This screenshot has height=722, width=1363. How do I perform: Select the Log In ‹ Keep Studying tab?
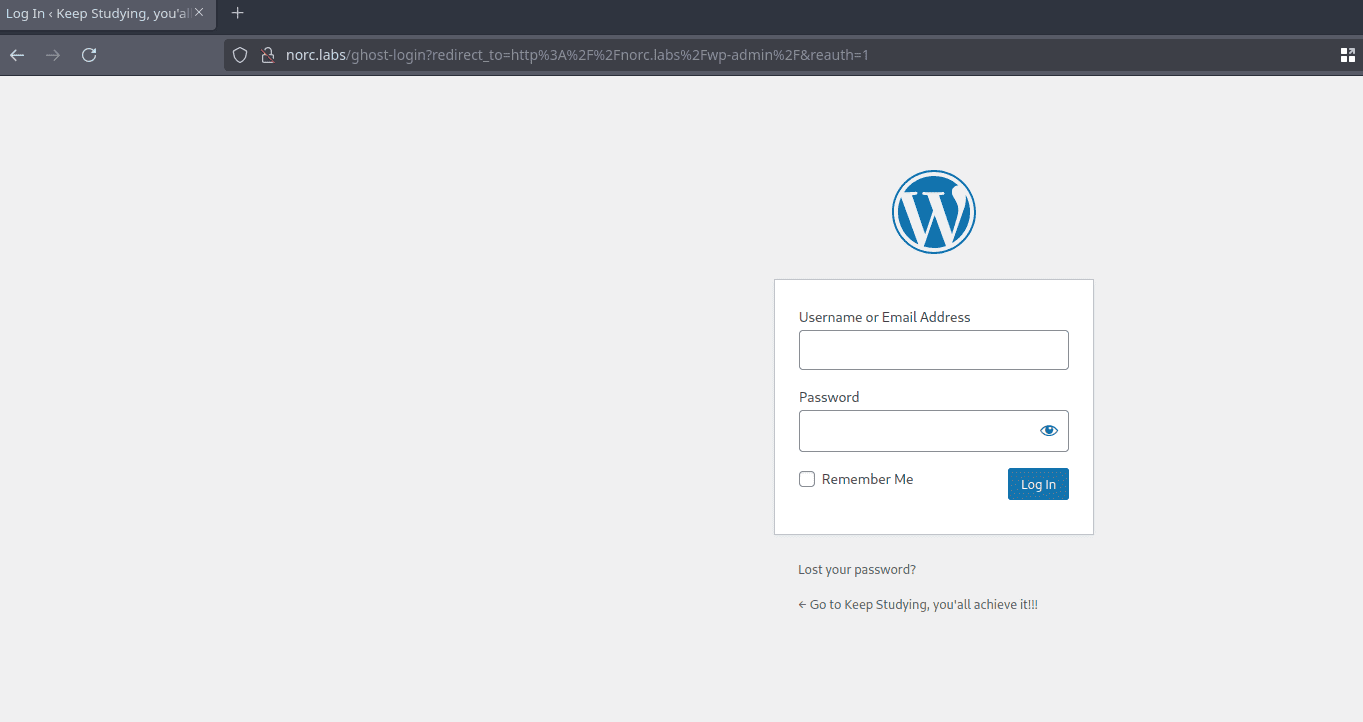pos(95,13)
